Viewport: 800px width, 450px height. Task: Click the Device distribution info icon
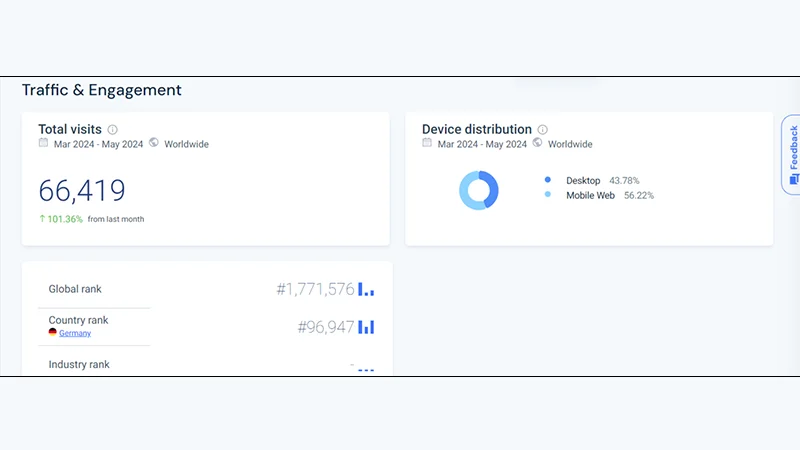tap(542, 130)
